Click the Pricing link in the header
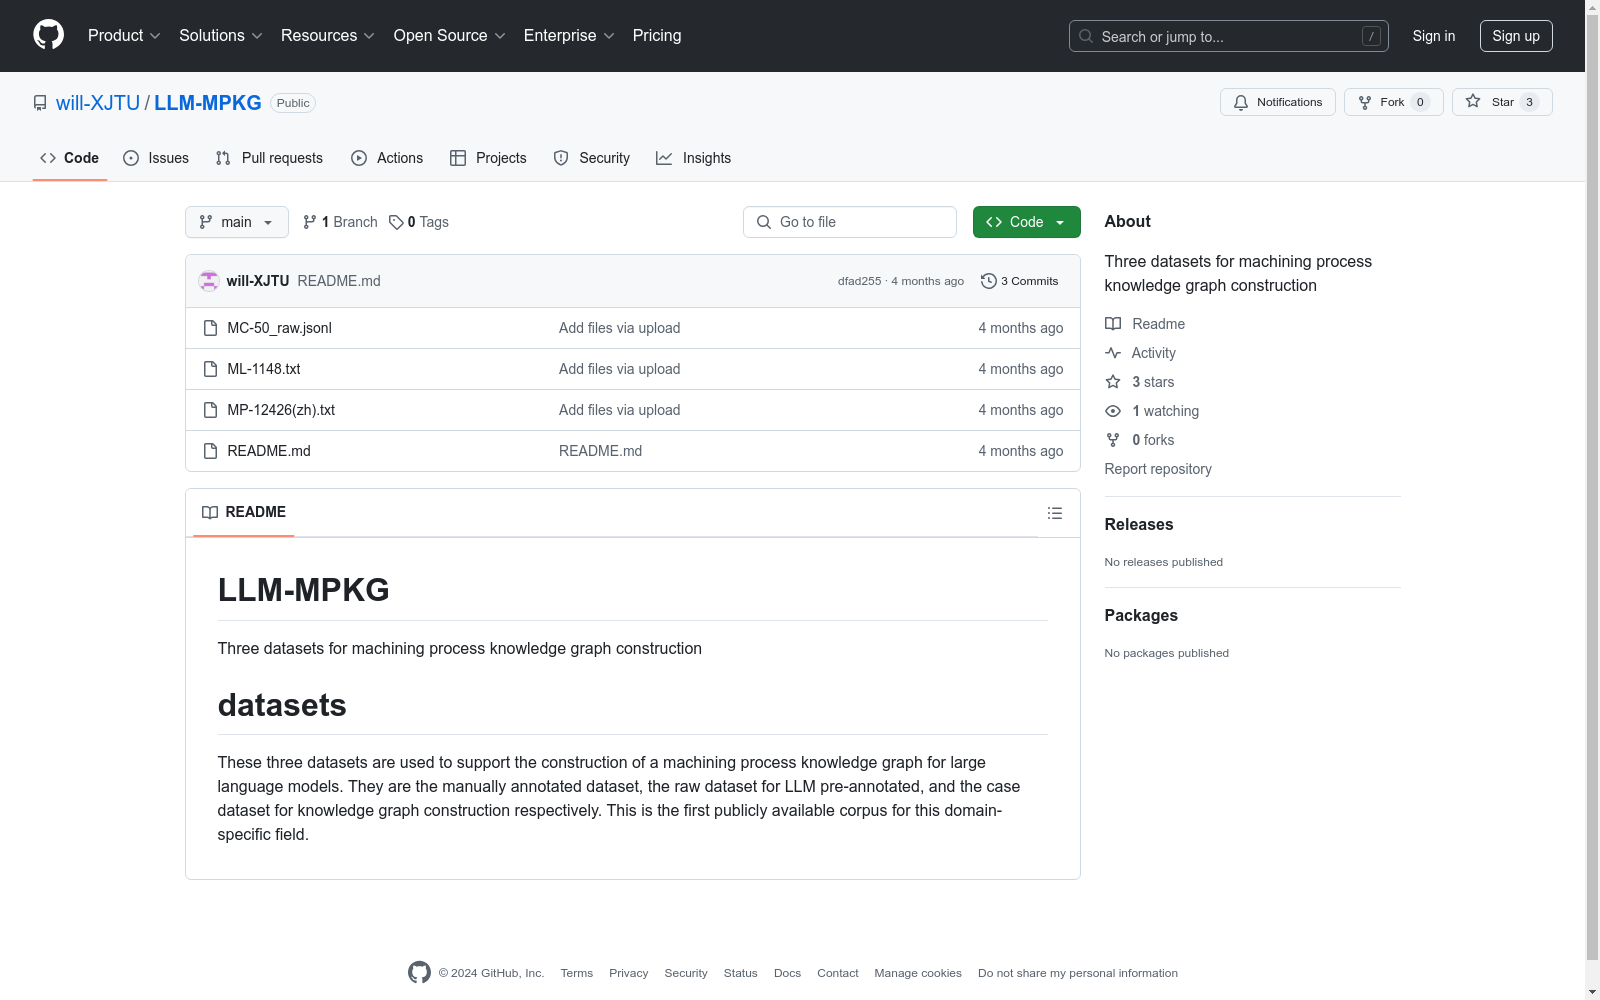The width and height of the screenshot is (1600, 1000). (x=657, y=35)
